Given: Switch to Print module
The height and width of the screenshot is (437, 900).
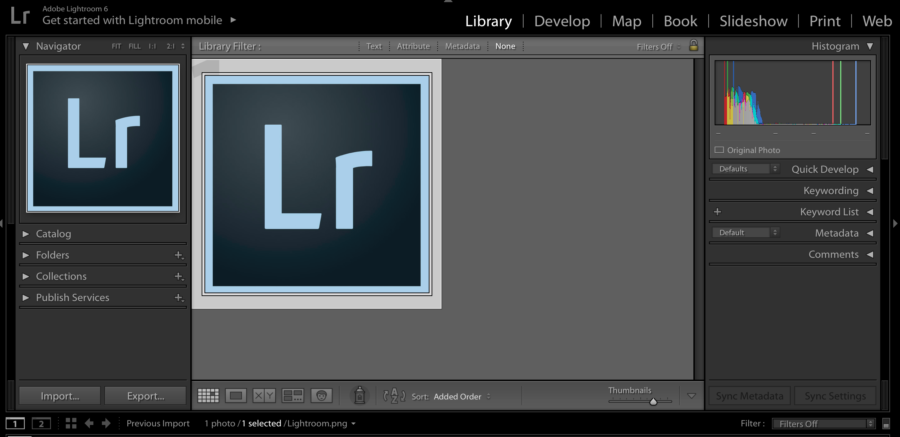Looking at the screenshot, I should click(x=825, y=21).
